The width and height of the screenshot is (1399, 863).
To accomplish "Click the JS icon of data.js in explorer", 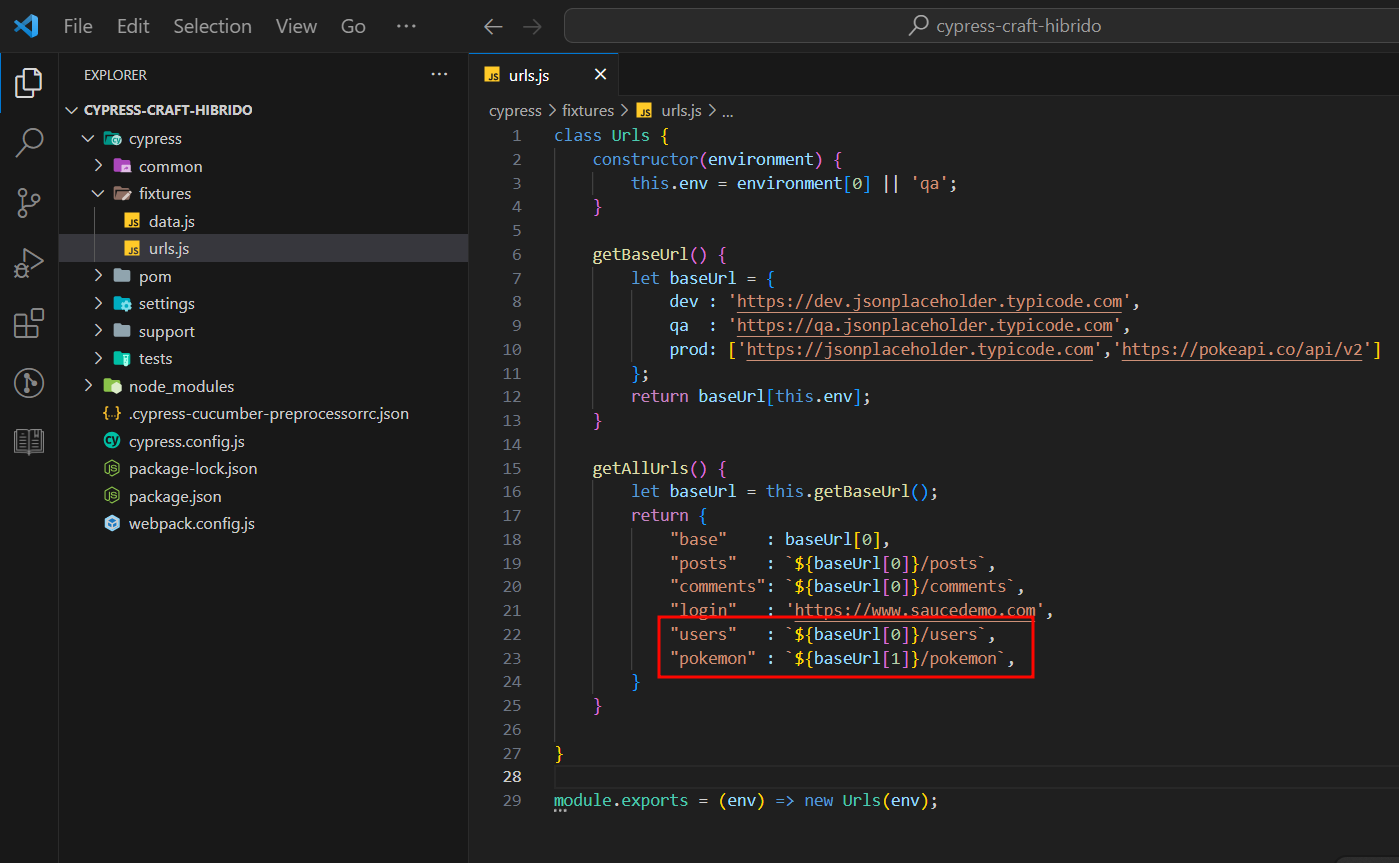I will pos(132,221).
